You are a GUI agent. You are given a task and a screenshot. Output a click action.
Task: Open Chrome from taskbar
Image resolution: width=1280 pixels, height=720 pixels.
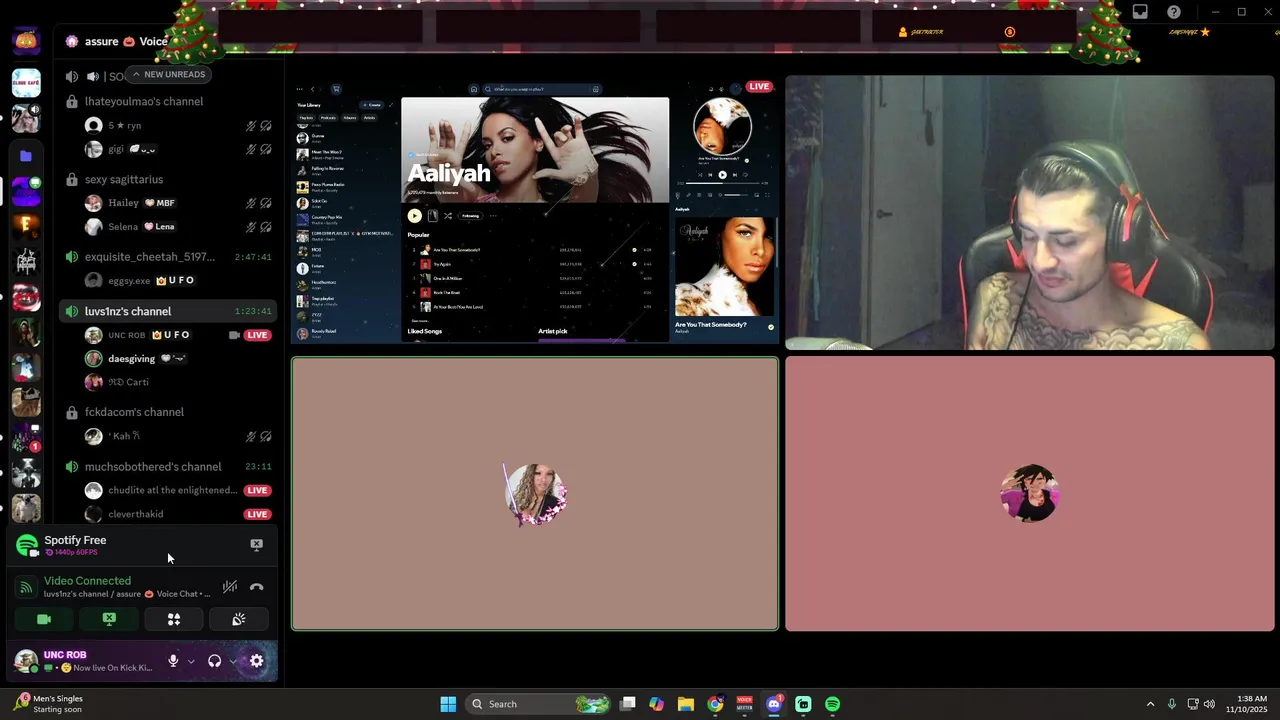click(x=715, y=704)
